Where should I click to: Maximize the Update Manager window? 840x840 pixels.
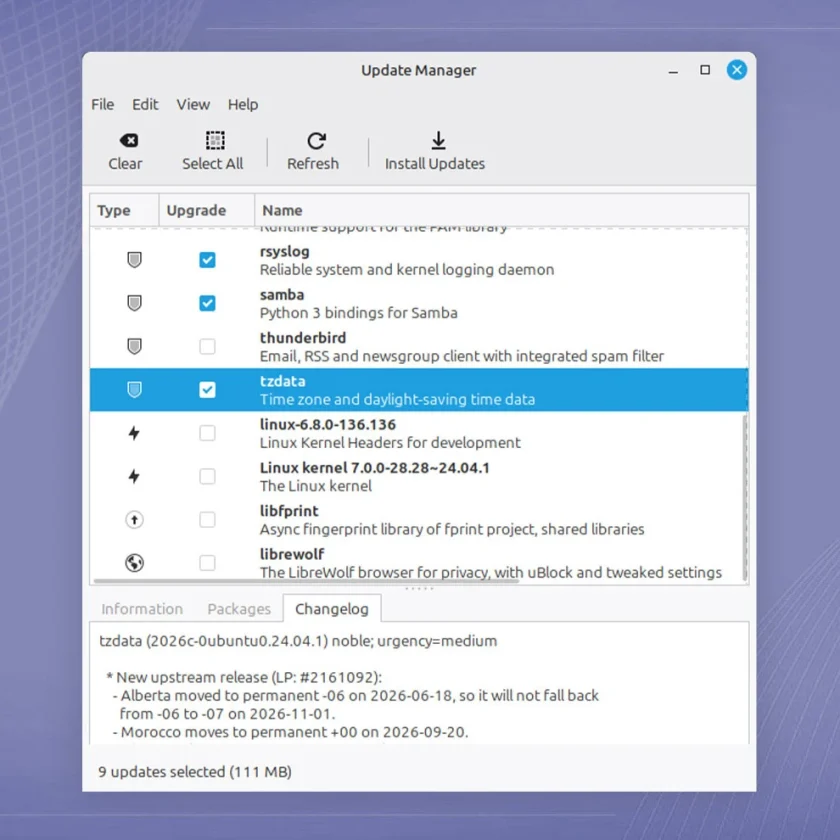[x=705, y=70]
